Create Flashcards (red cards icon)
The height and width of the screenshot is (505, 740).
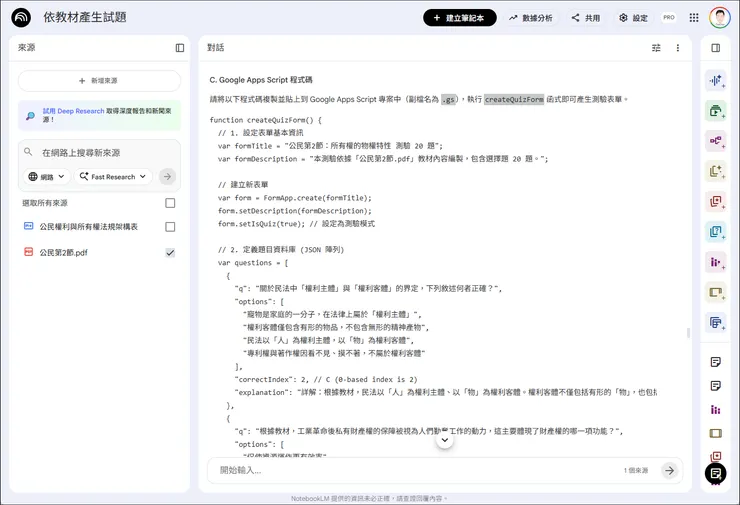tap(715, 202)
